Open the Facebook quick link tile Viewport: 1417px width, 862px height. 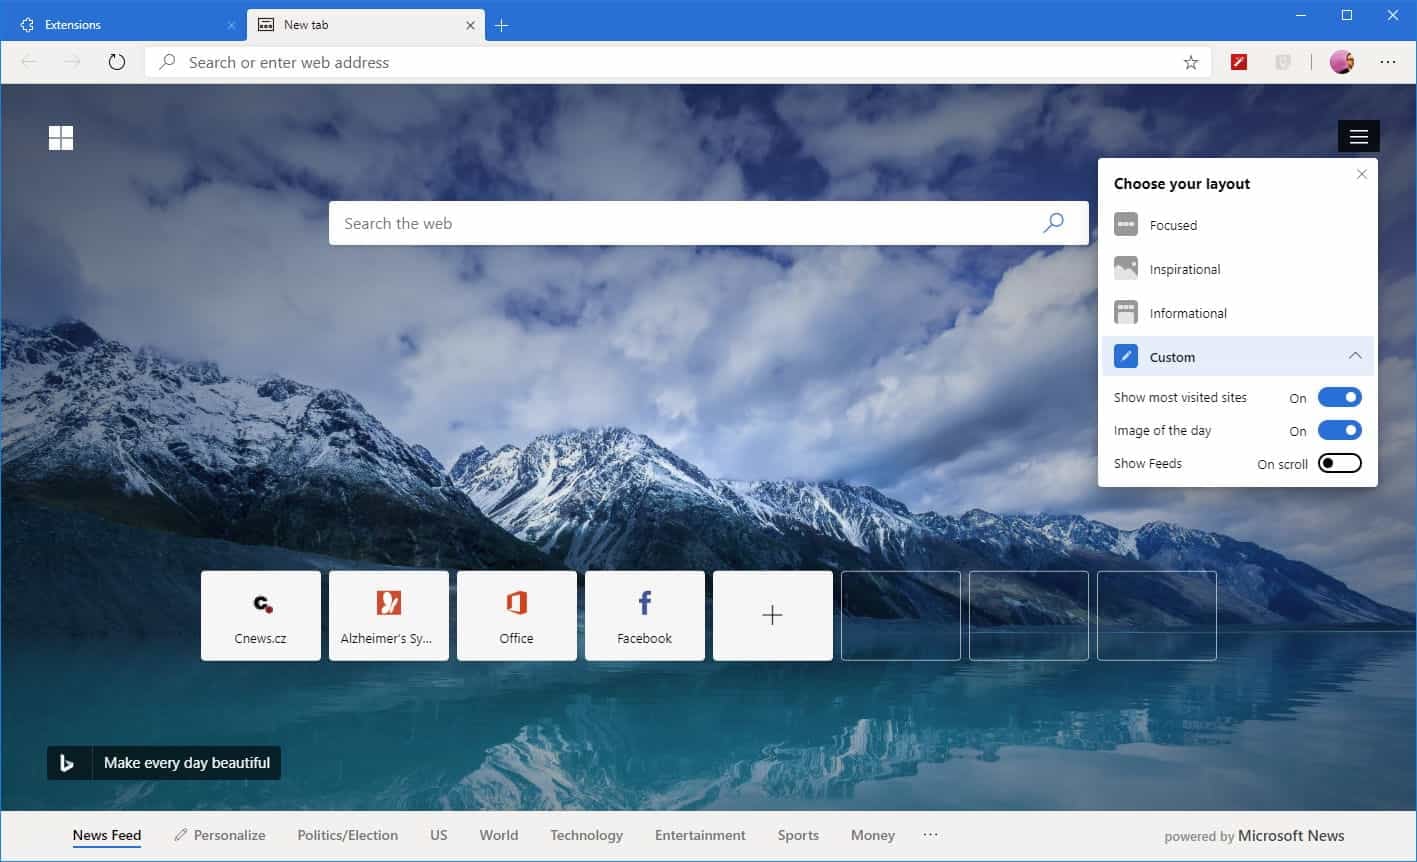(x=645, y=616)
